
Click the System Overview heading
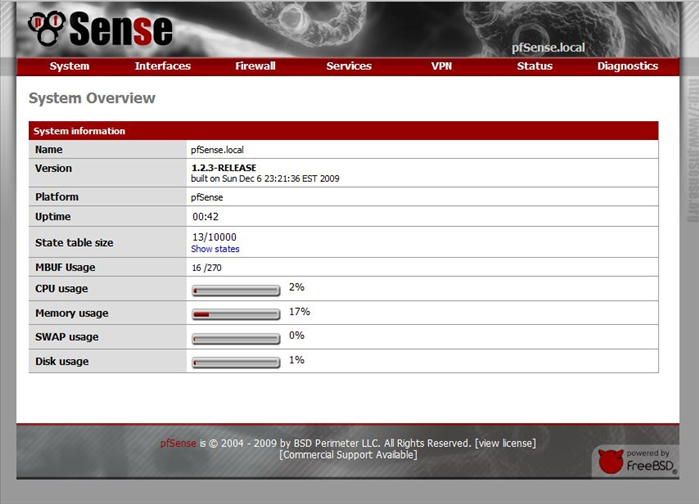point(92,98)
